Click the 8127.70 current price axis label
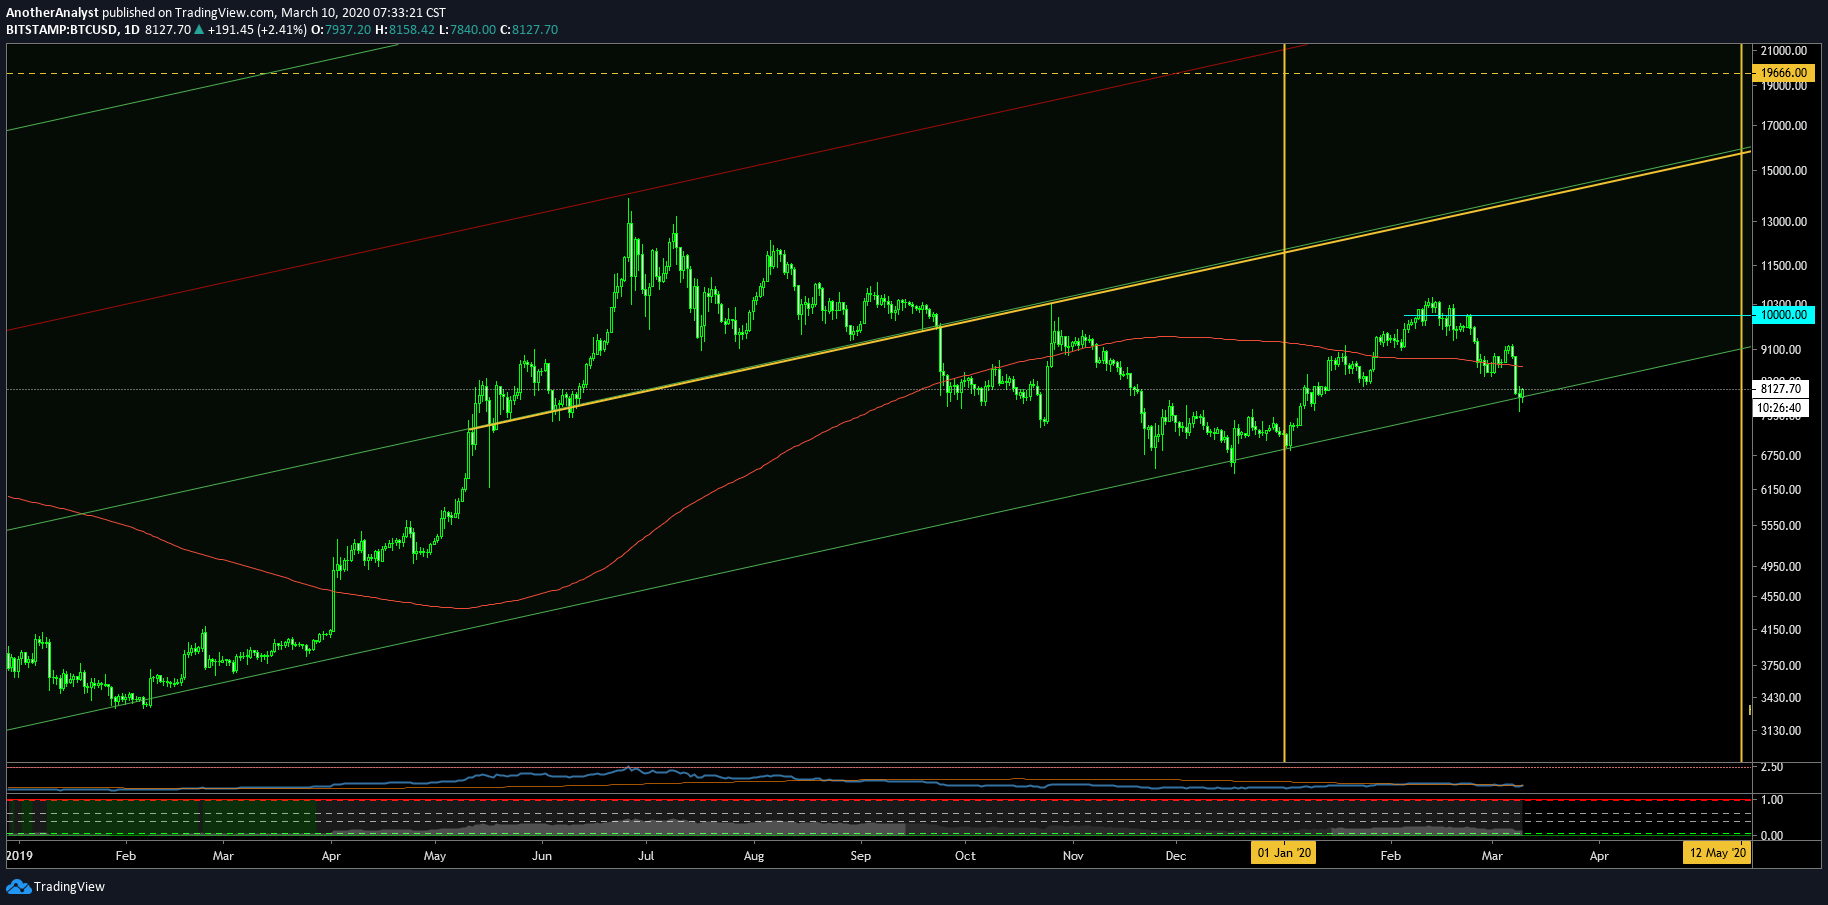 coord(1781,389)
